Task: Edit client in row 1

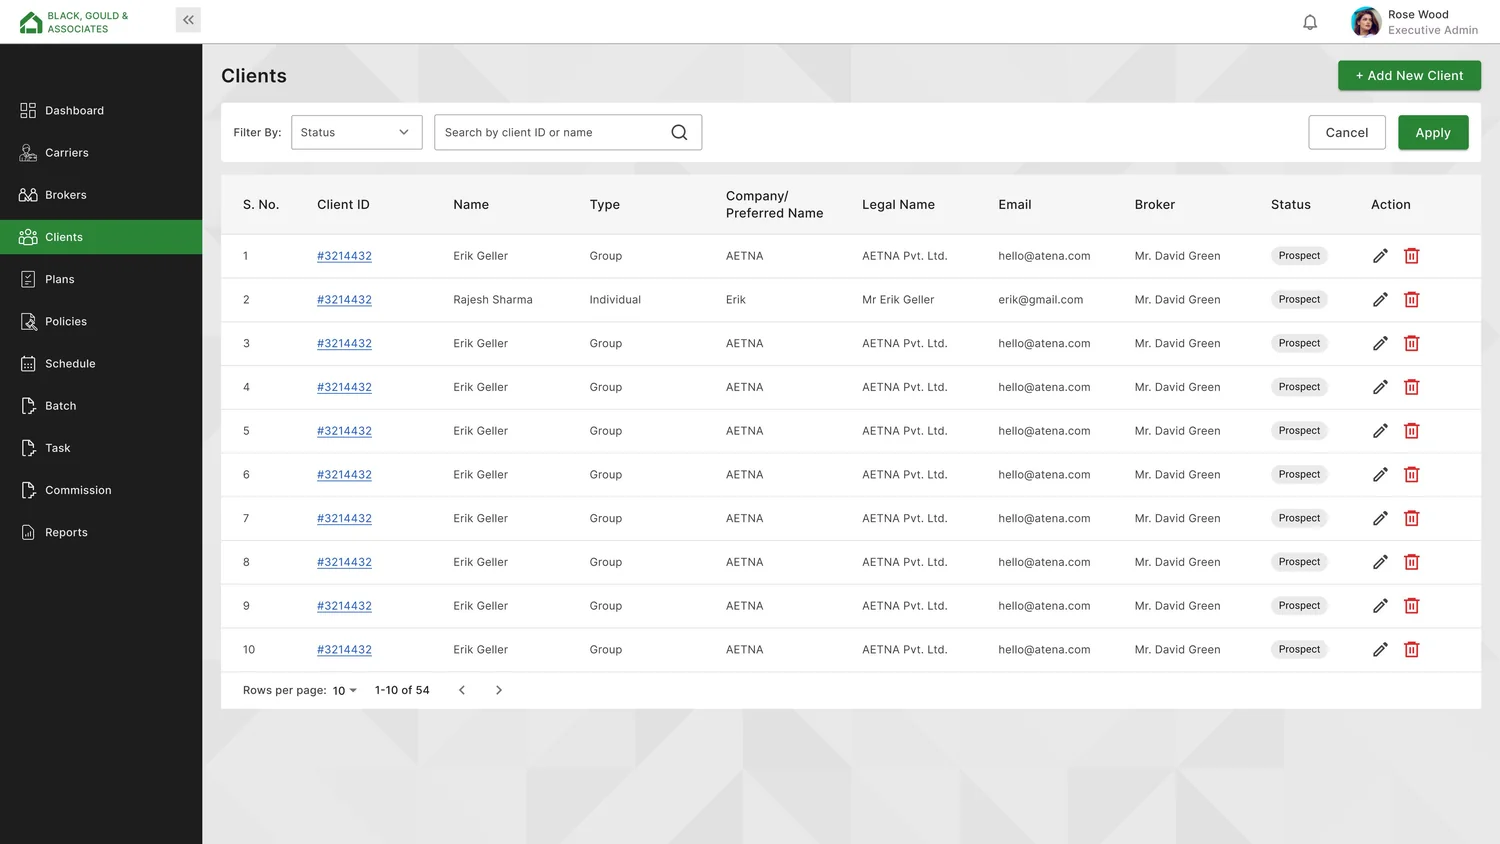Action: (x=1380, y=256)
